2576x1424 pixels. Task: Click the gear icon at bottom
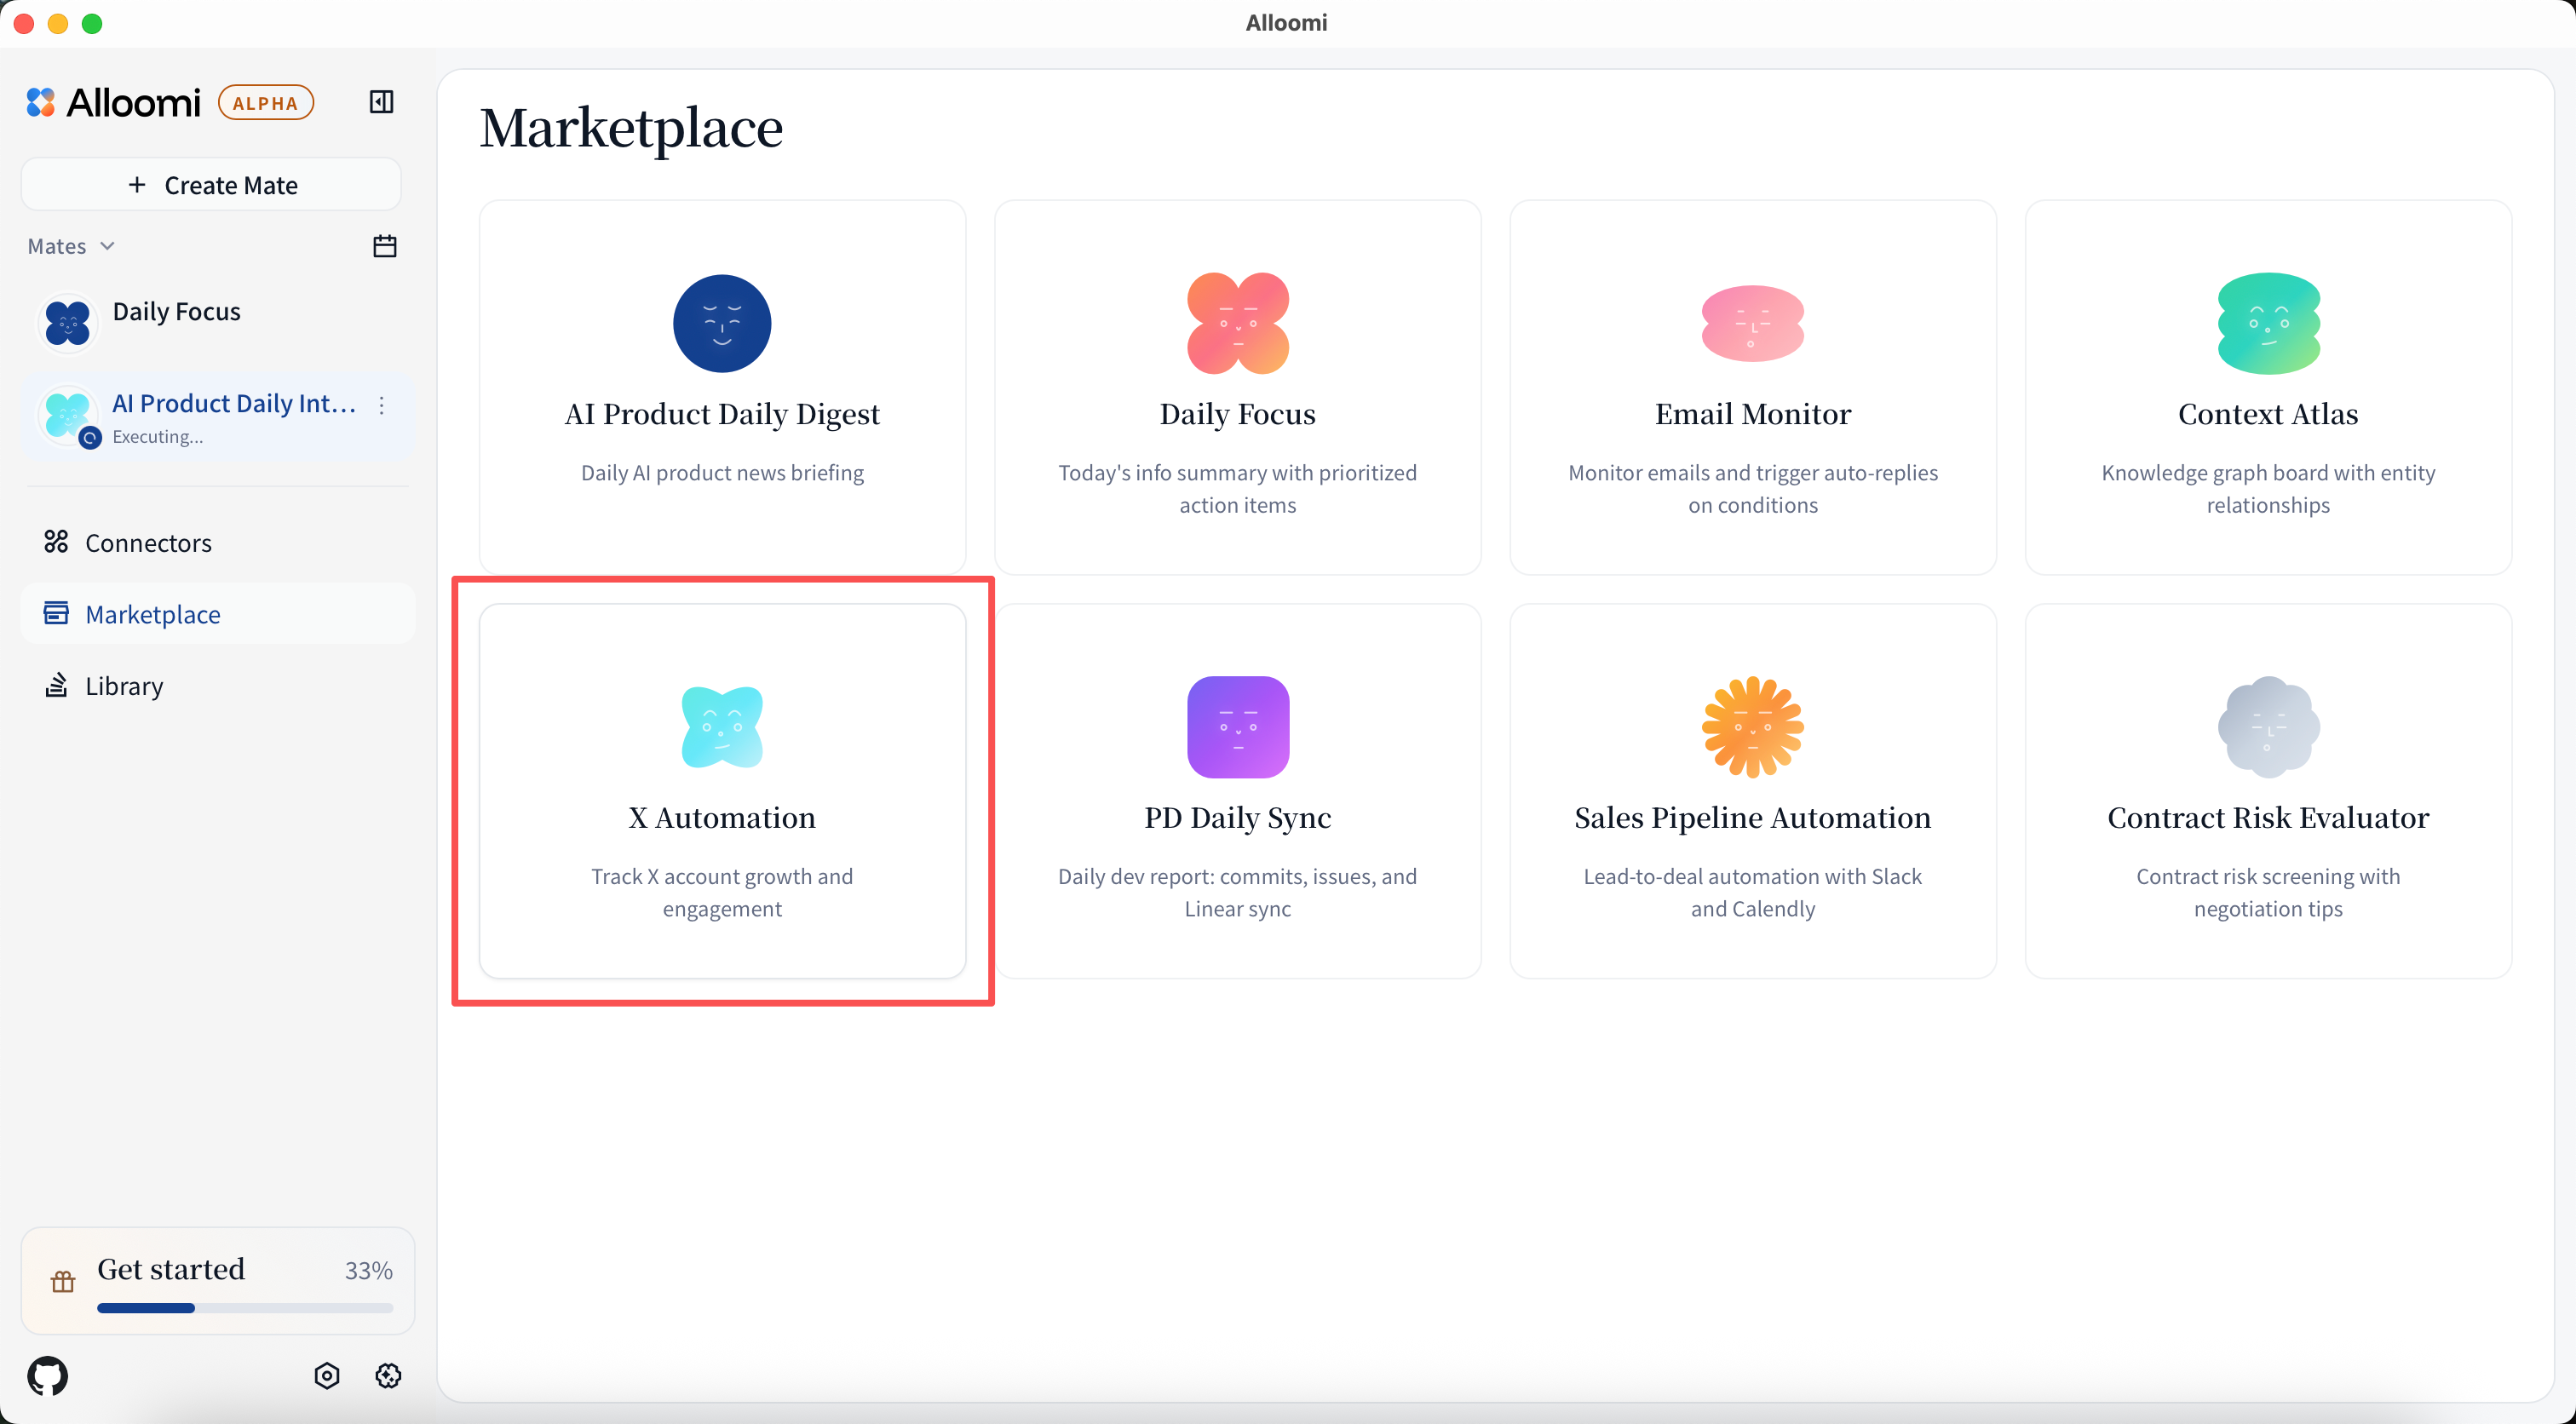click(388, 1376)
